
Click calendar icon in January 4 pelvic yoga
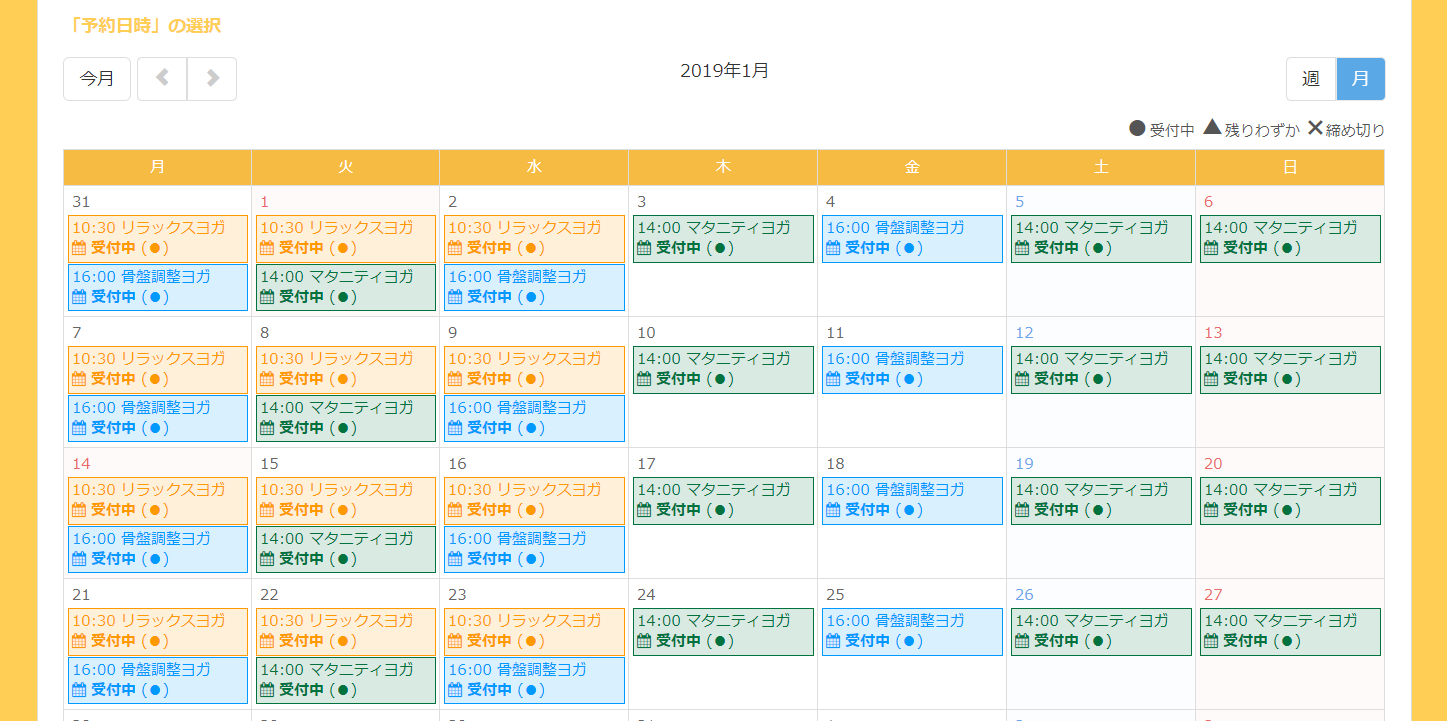pyautogui.click(x=833, y=248)
